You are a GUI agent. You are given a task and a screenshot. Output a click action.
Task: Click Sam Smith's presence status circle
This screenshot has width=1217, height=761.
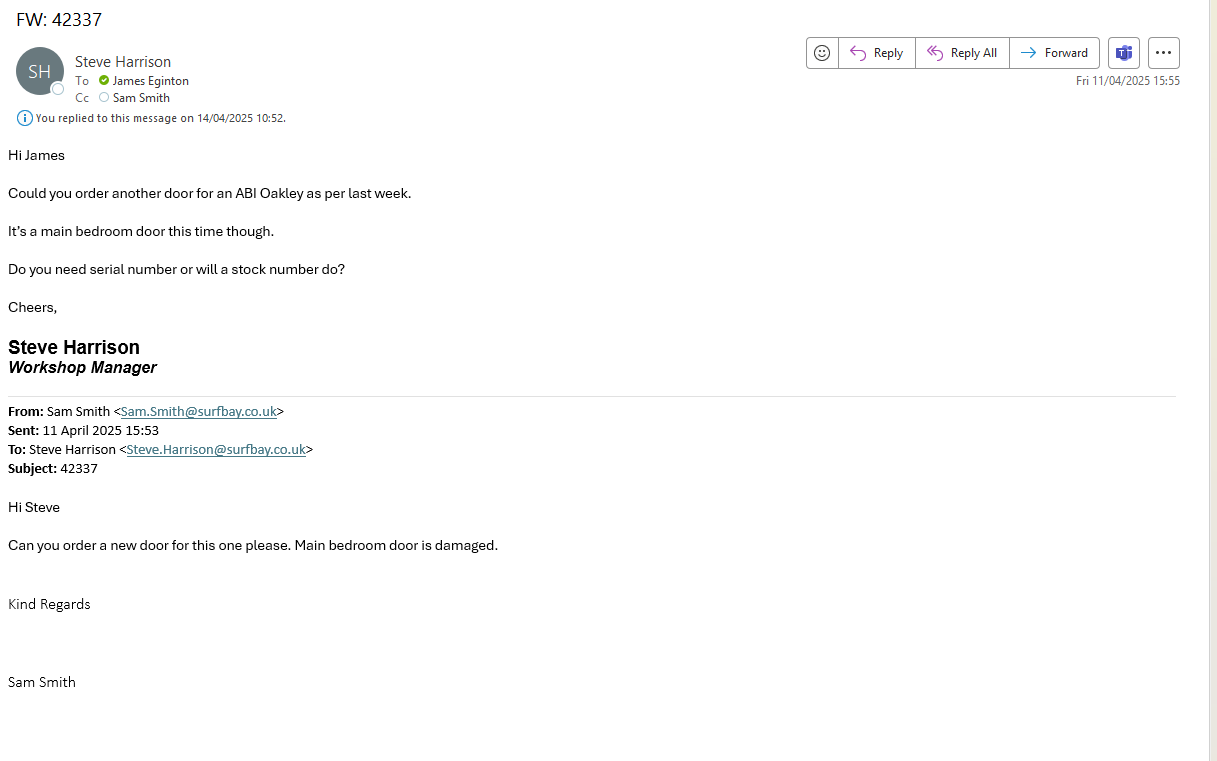104,98
